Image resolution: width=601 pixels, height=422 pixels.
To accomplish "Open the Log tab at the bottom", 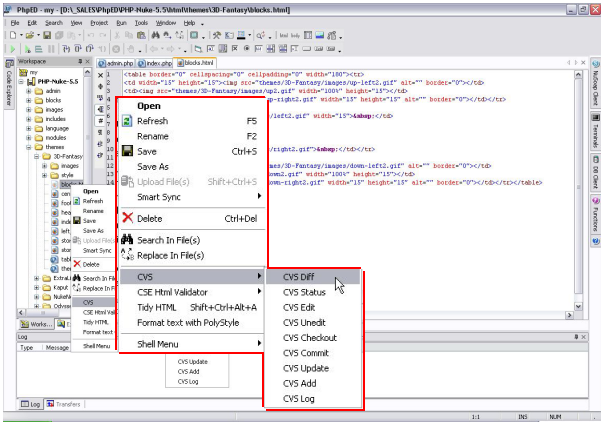I will [x=31, y=404].
